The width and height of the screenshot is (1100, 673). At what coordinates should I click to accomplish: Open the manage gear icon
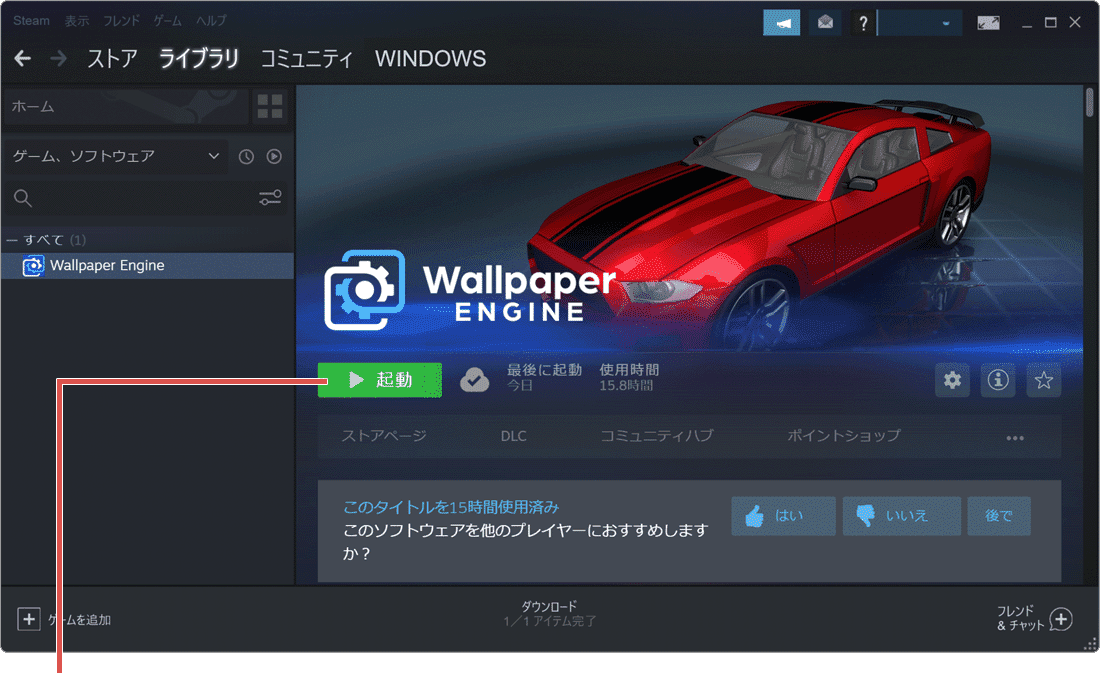pyautogui.click(x=952, y=380)
